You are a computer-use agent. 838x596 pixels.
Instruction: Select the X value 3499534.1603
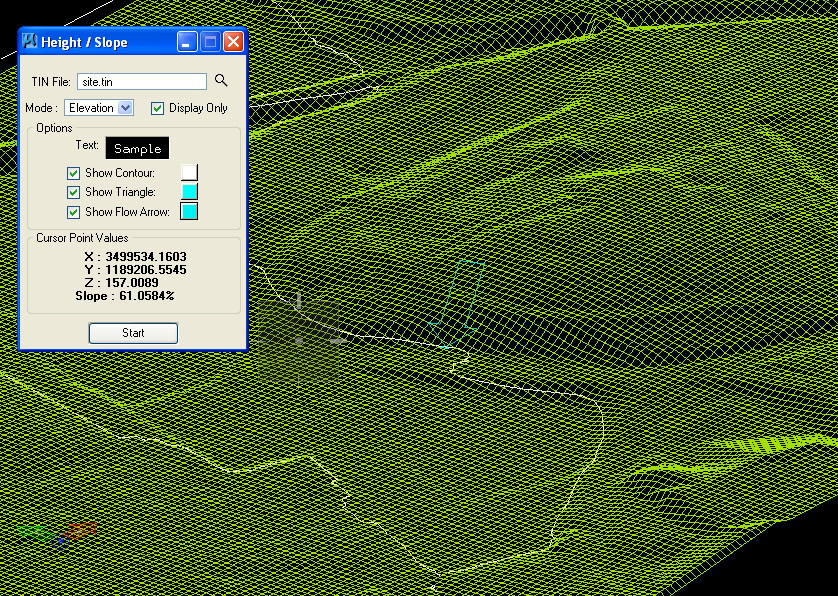(146, 257)
